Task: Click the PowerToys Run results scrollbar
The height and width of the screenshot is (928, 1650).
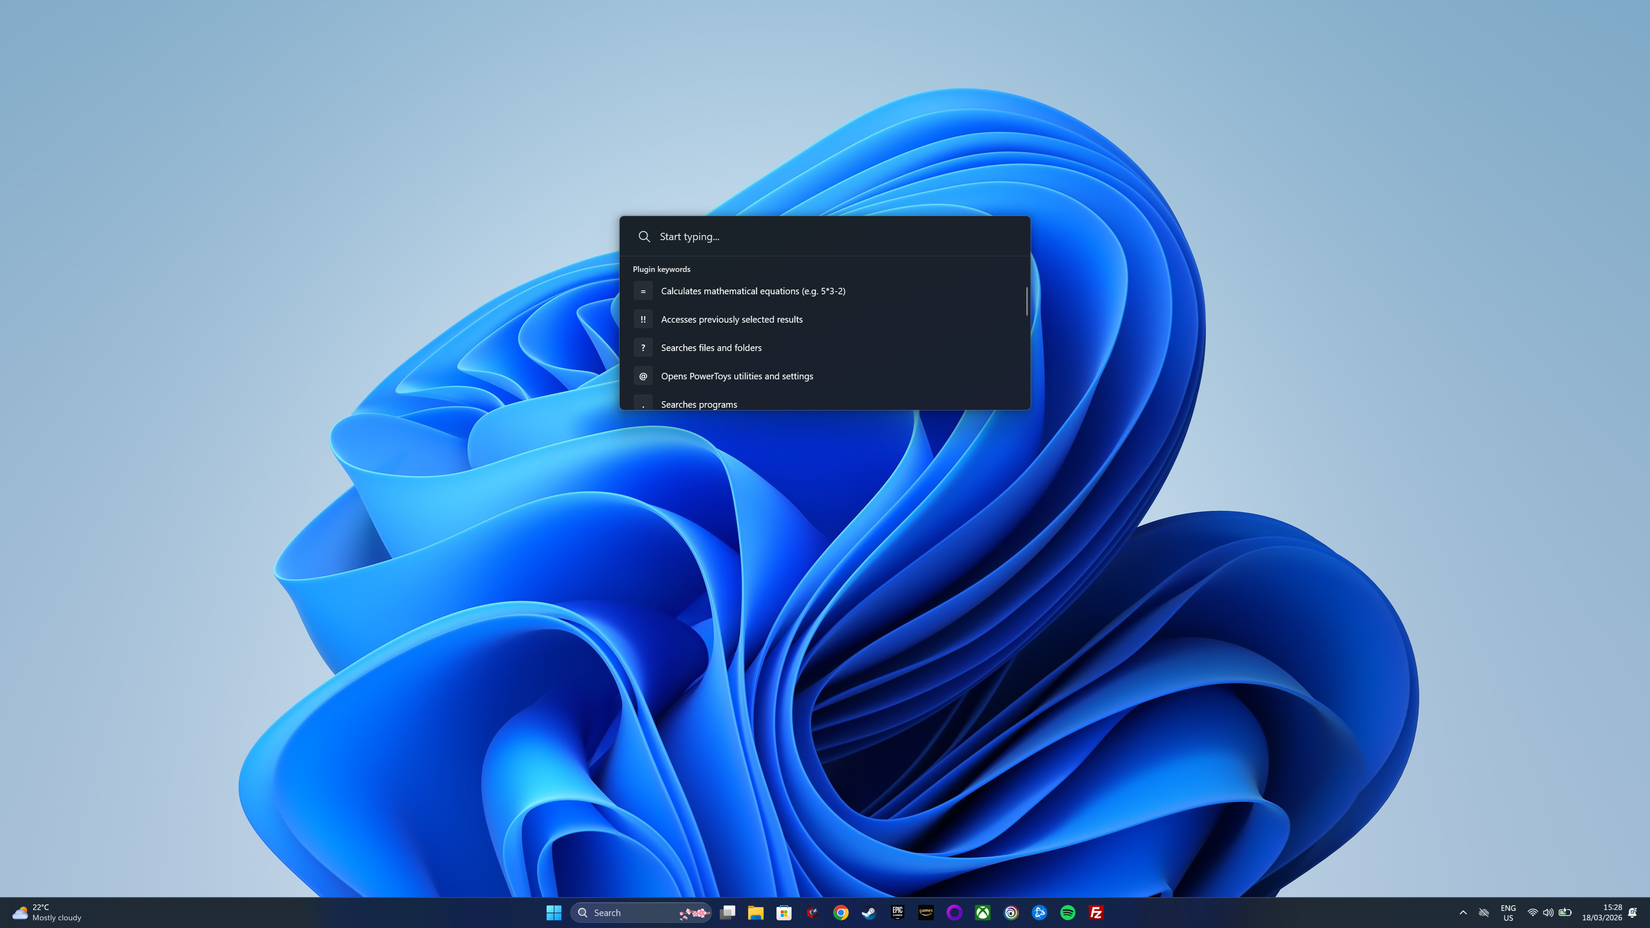Action: click(x=1026, y=301)
